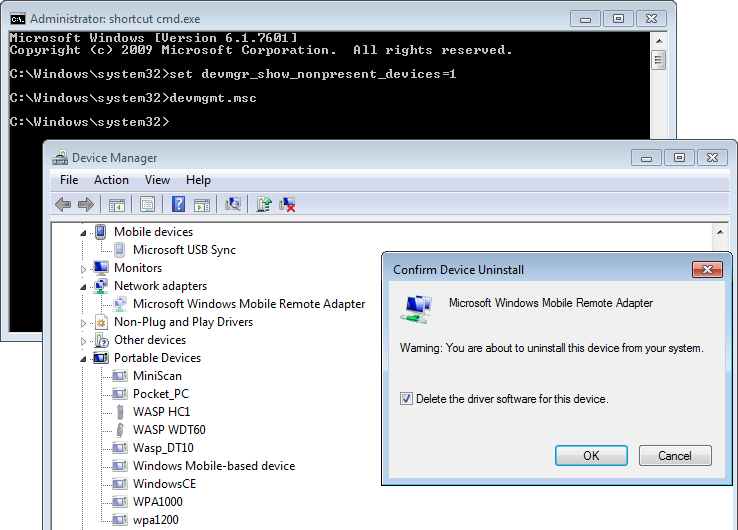
Task: Toggle the Show/Hide Console Tree toolbar icon
Action: pos(117,205)
